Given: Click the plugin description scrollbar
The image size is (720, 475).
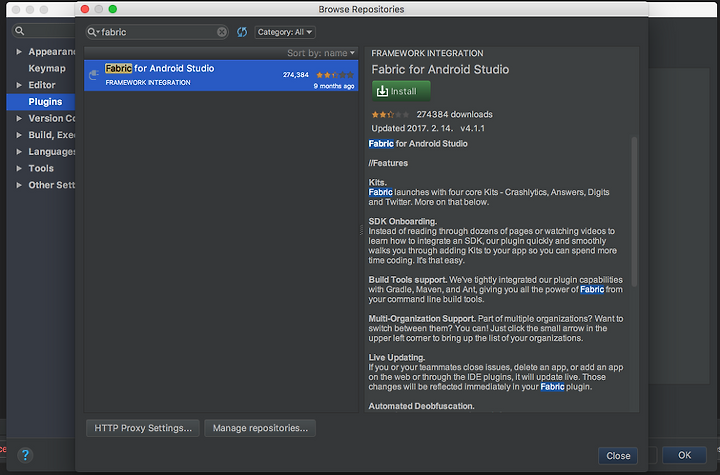Looking at the screenshot, I should tap(634, 211).
